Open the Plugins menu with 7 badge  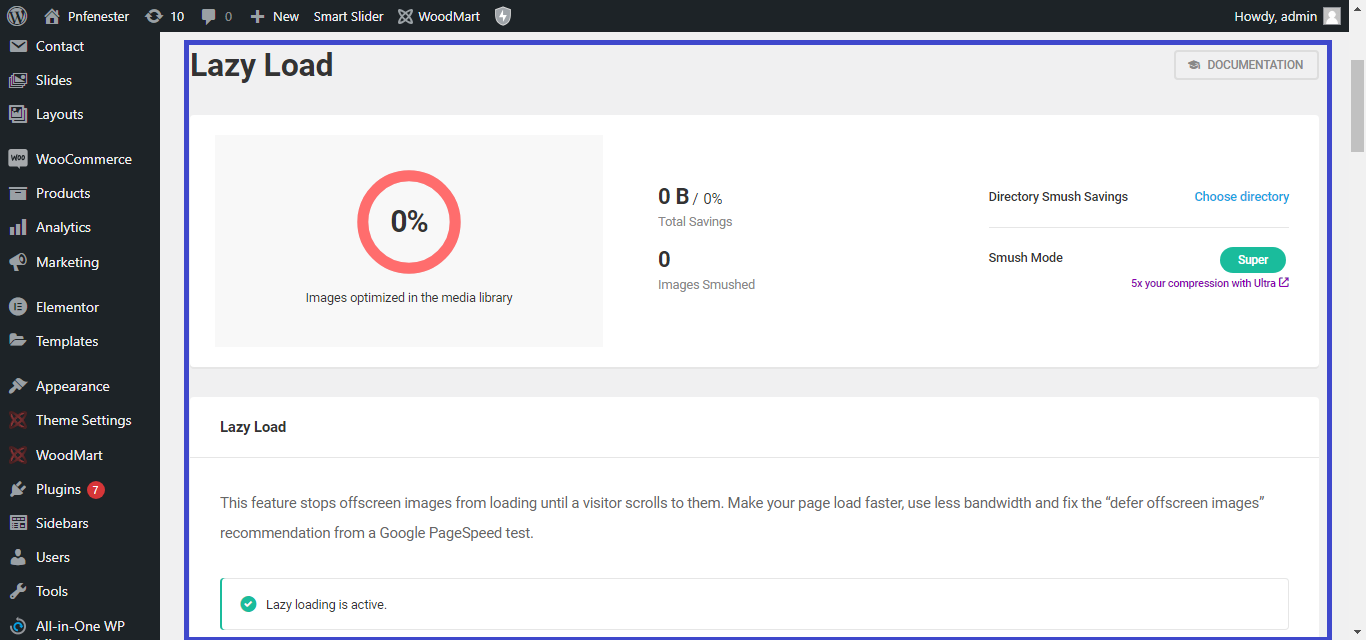[58, 489]
